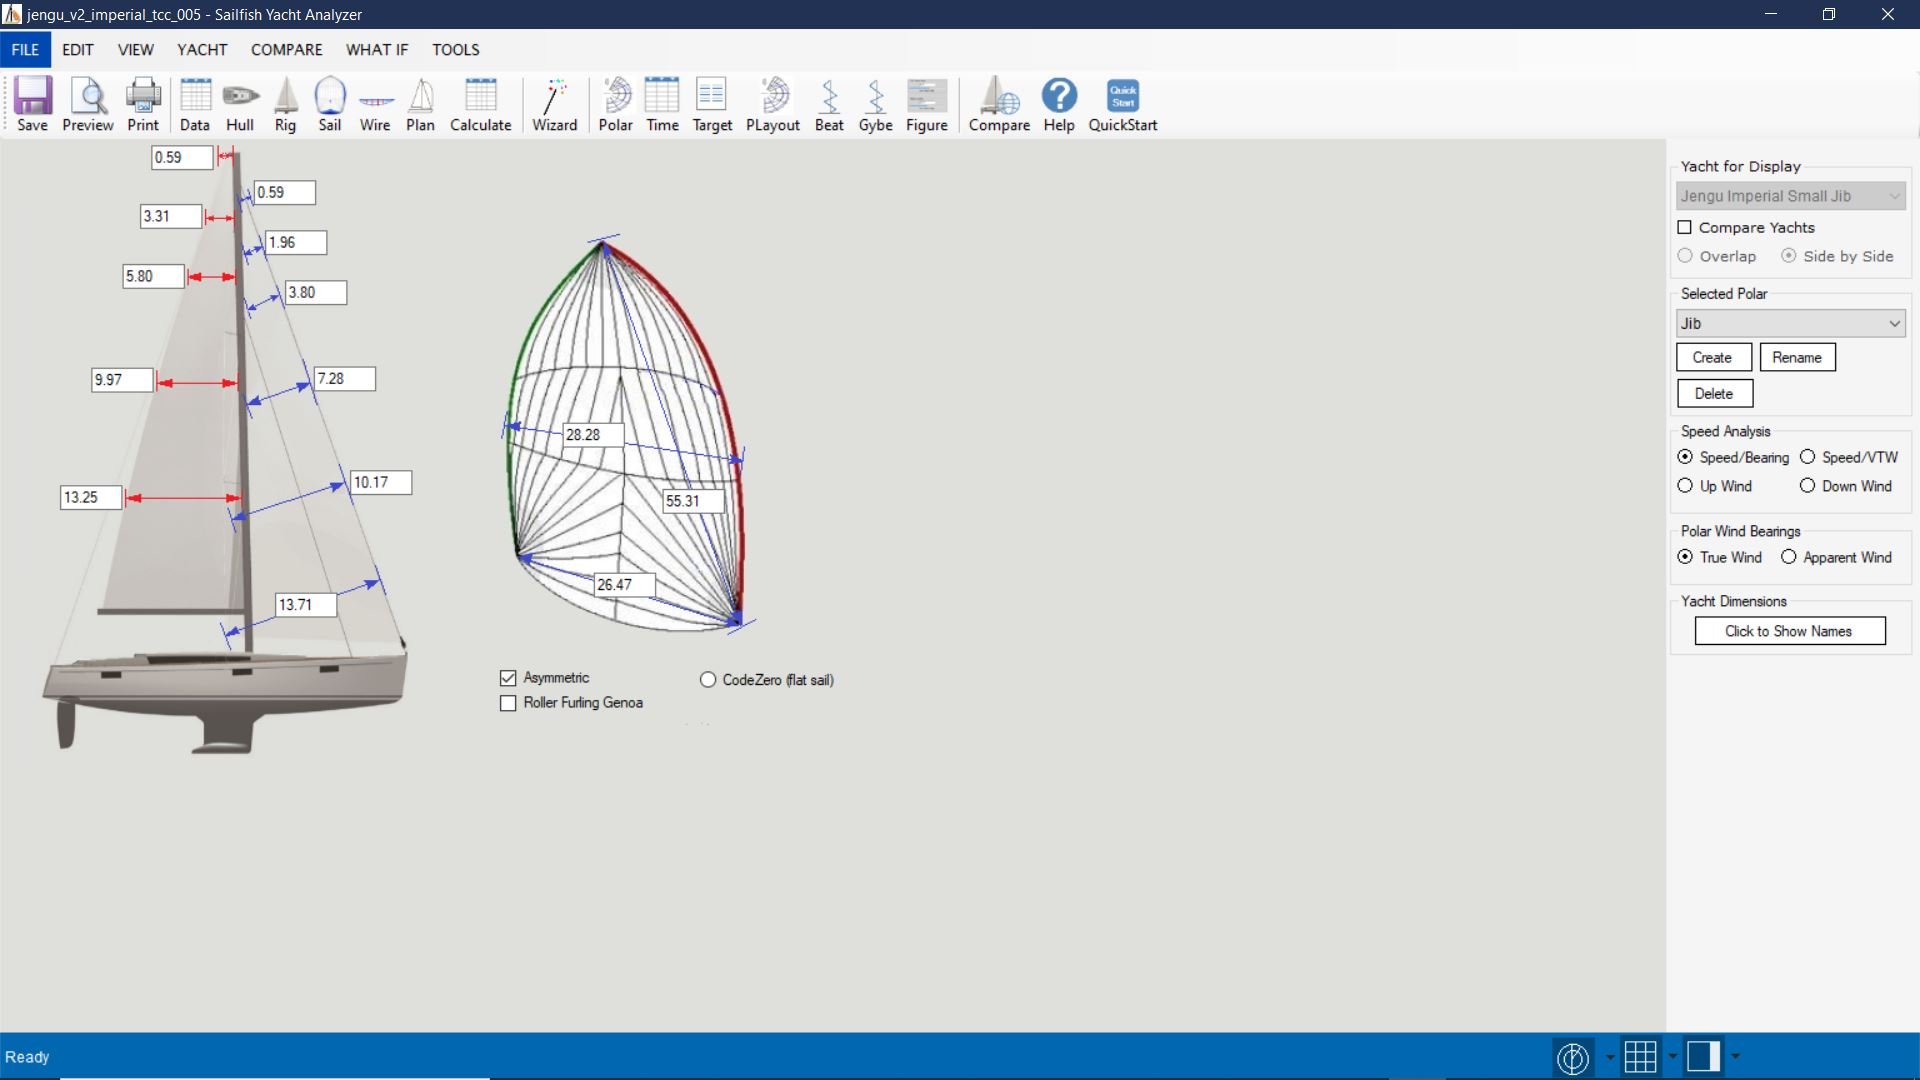This screenshot has width=1920, height=1080.
Task: Open the WHAT IF menu
Action: [377, 49]
